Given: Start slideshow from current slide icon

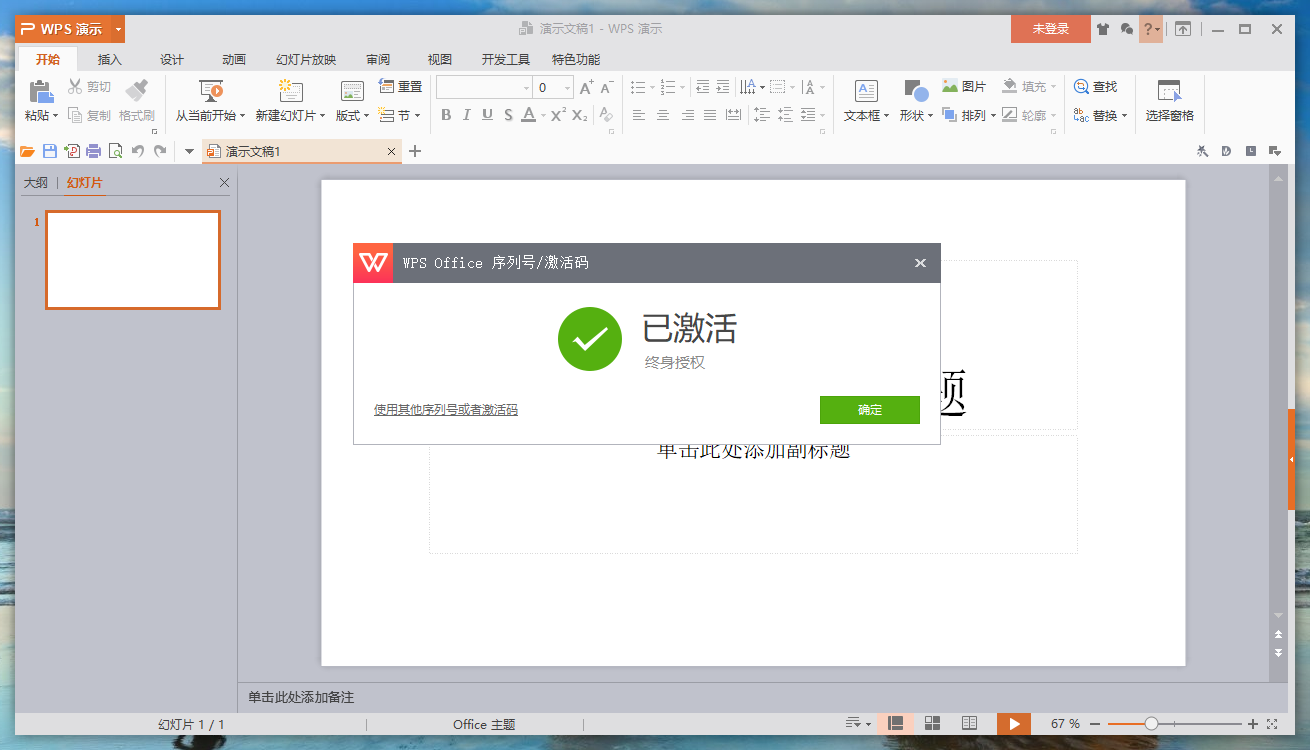Looking at the screenshot, I should (210, 91).
